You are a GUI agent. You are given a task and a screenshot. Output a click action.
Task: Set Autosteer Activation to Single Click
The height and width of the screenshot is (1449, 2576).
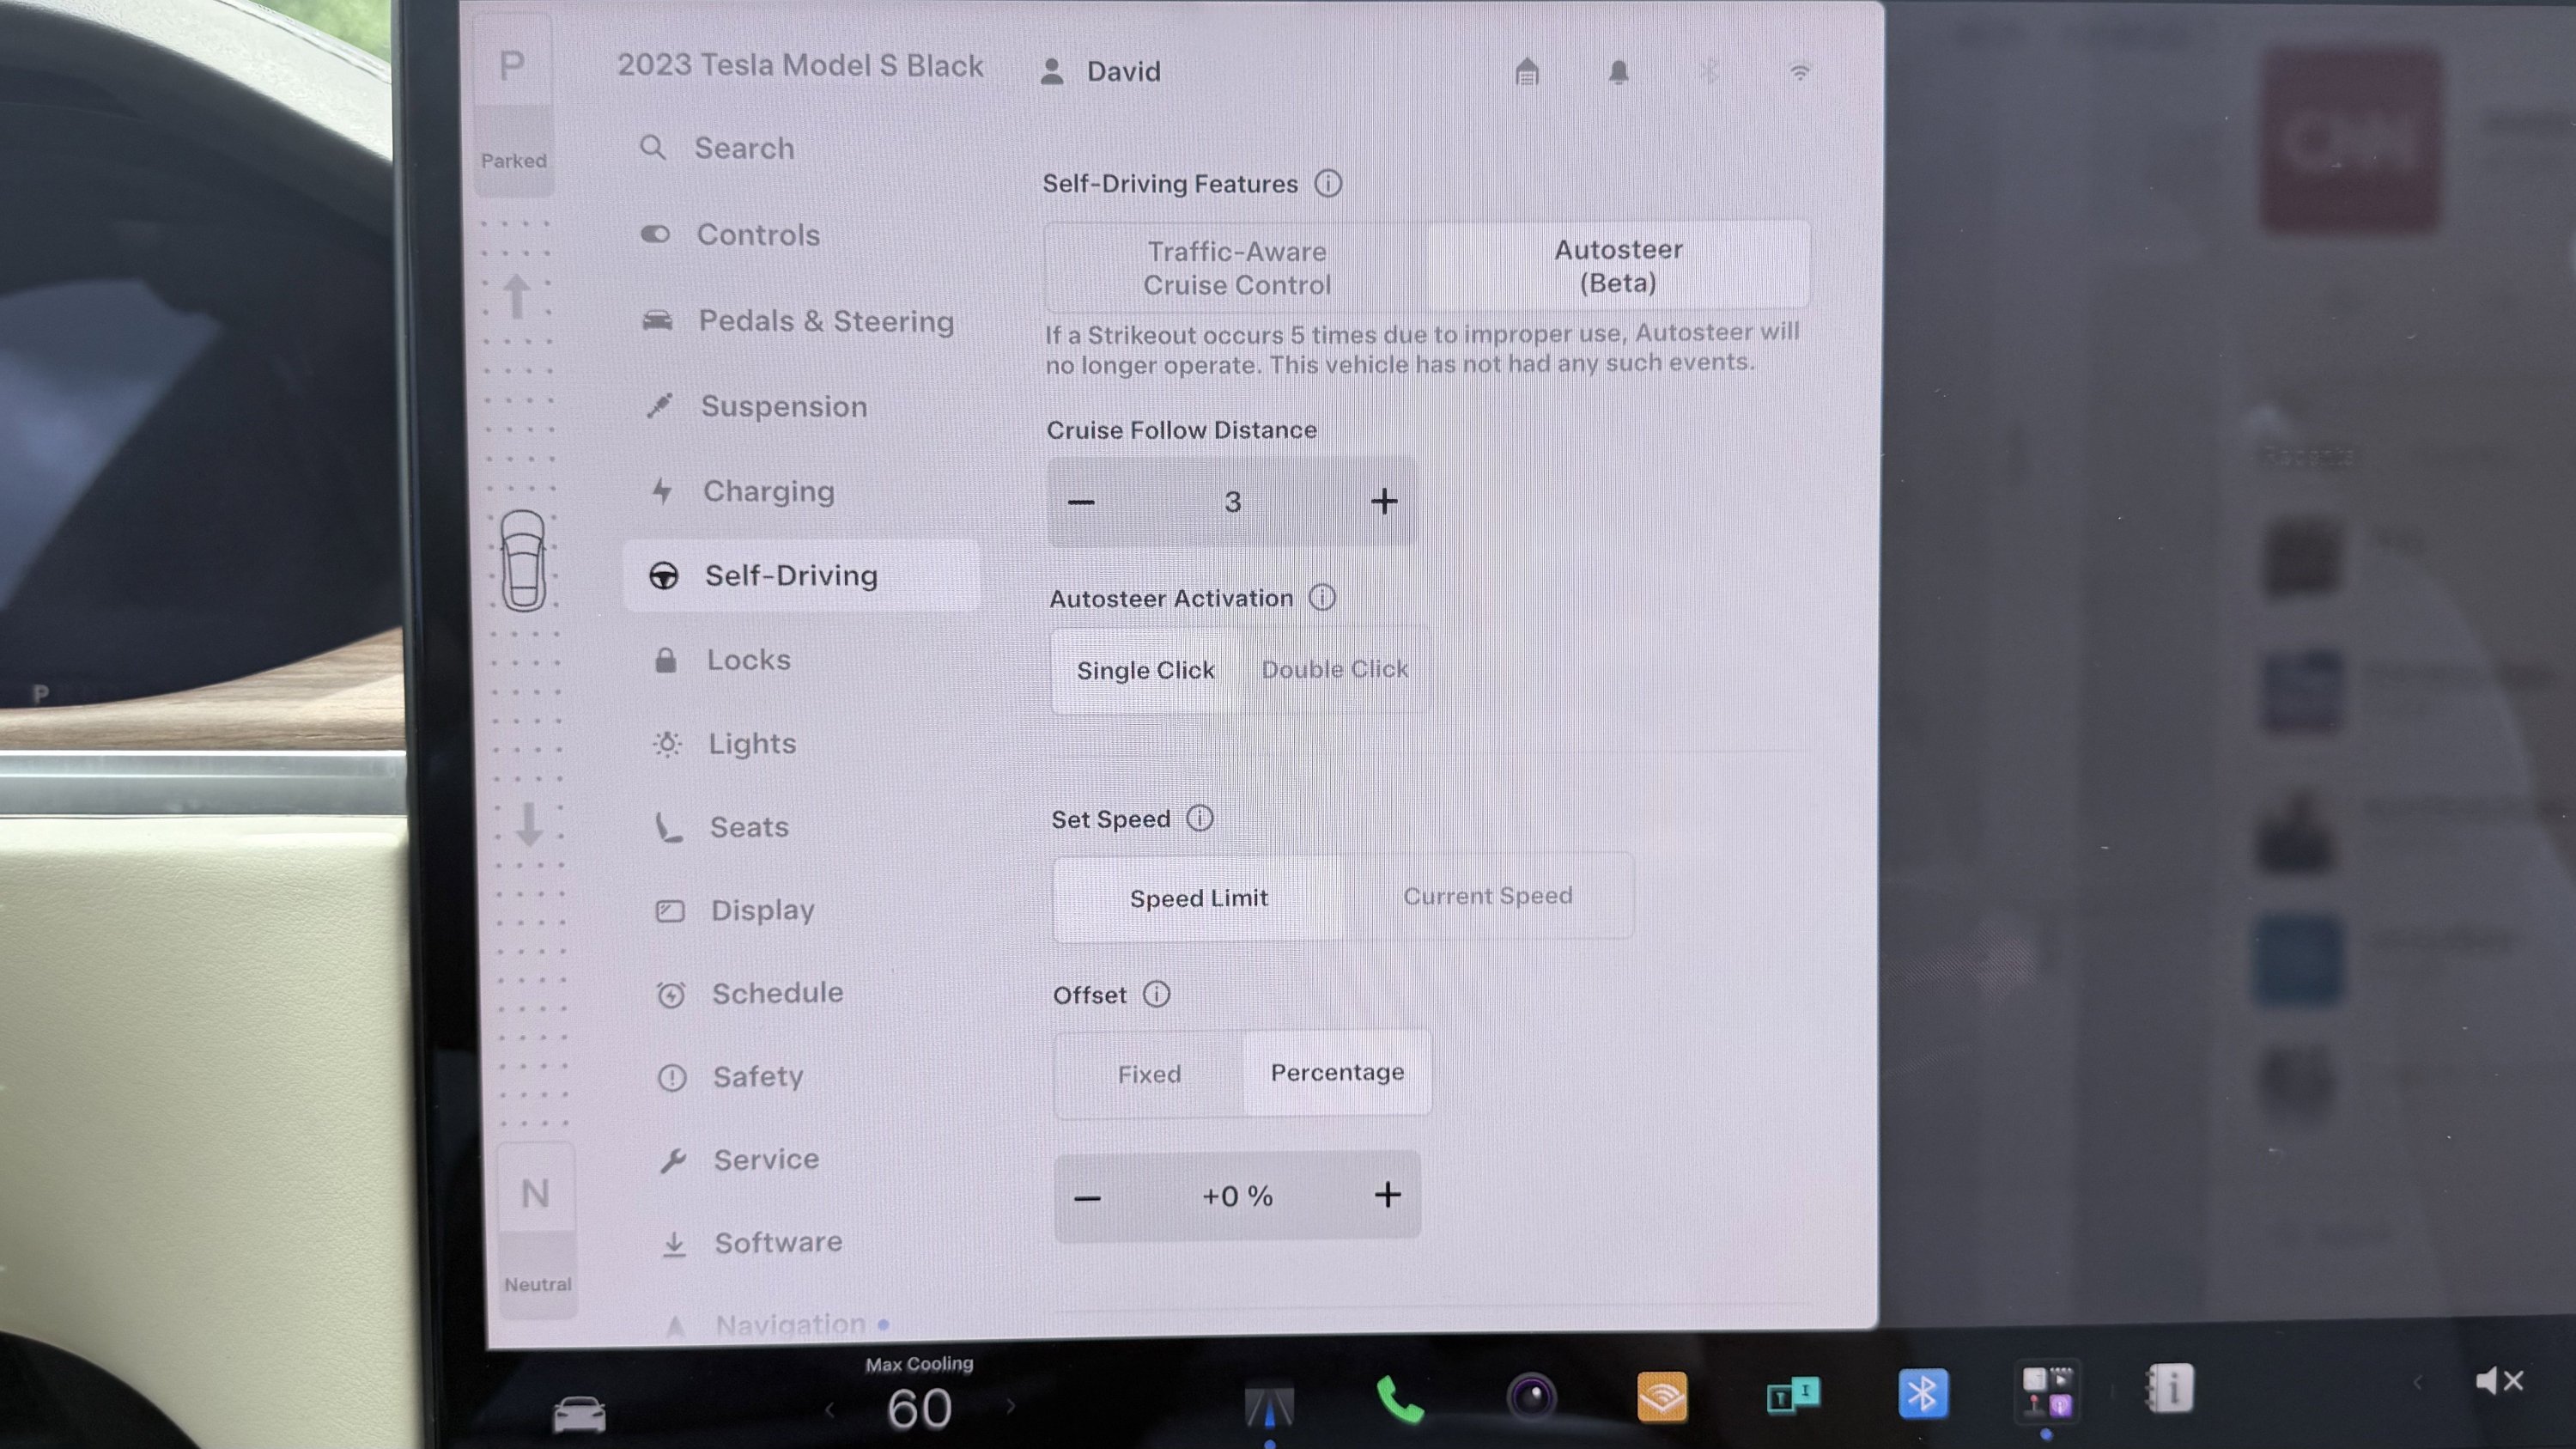(x=1146, y=670)
